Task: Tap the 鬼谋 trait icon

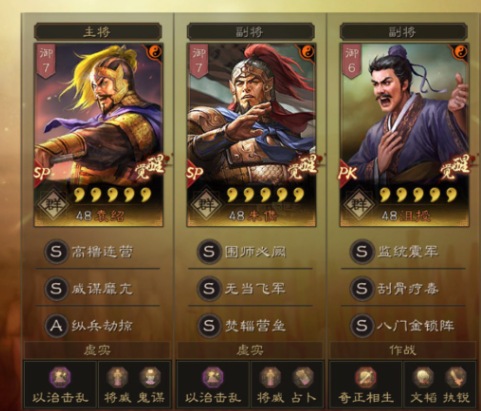Action: coord(150,377)
